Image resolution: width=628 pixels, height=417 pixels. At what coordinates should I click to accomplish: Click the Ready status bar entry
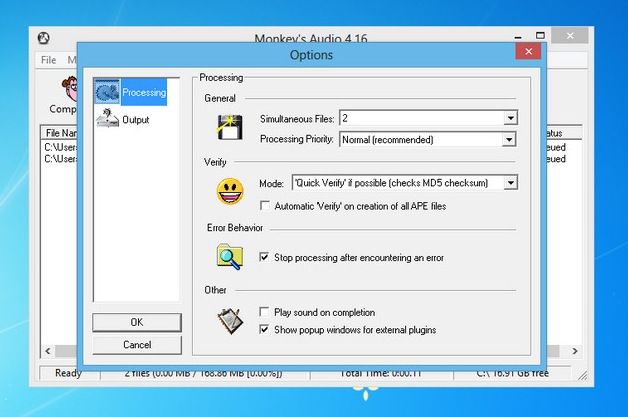tap(68, 373)
